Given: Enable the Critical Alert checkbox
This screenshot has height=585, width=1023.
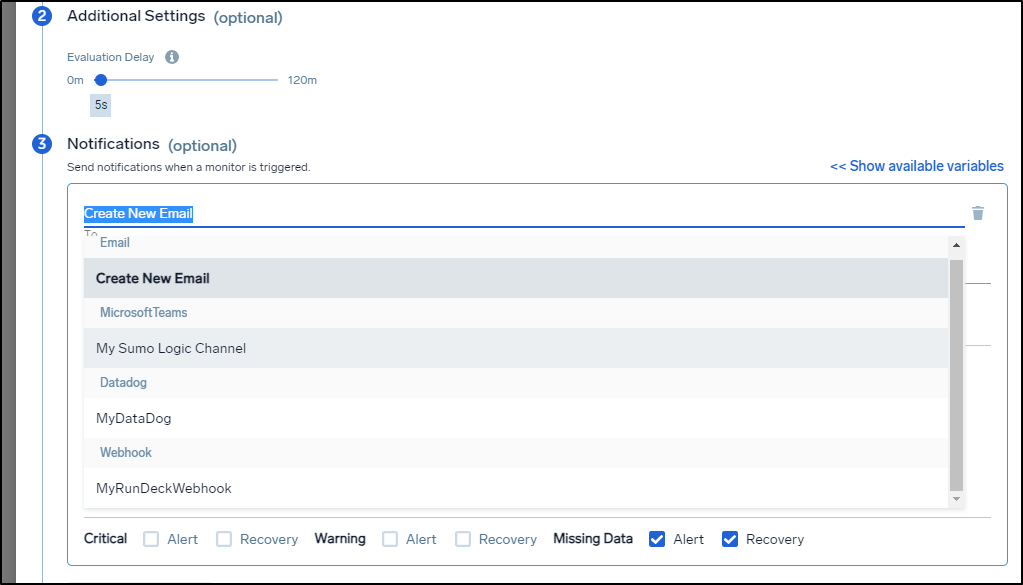Looking at the screenshot, I should click(x=151, y=539).
